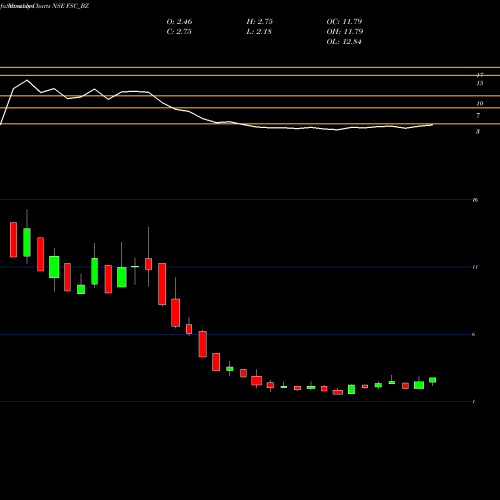Click the '11' price axis label
Screen dimensions: 500x500
pos(475,267)
